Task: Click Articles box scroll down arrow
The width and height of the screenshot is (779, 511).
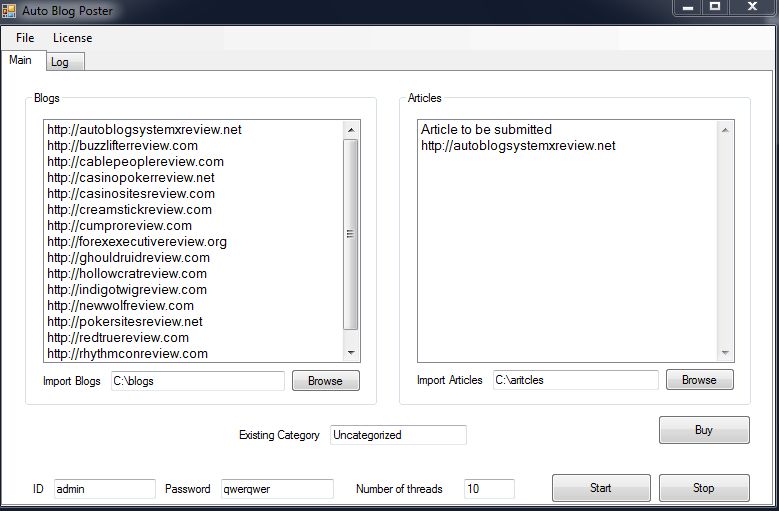Action: click(725, 353)
